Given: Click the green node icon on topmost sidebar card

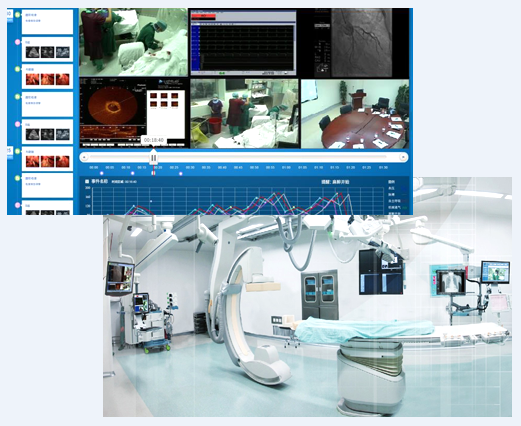Looking at the screenshot, I should [18, 15].
